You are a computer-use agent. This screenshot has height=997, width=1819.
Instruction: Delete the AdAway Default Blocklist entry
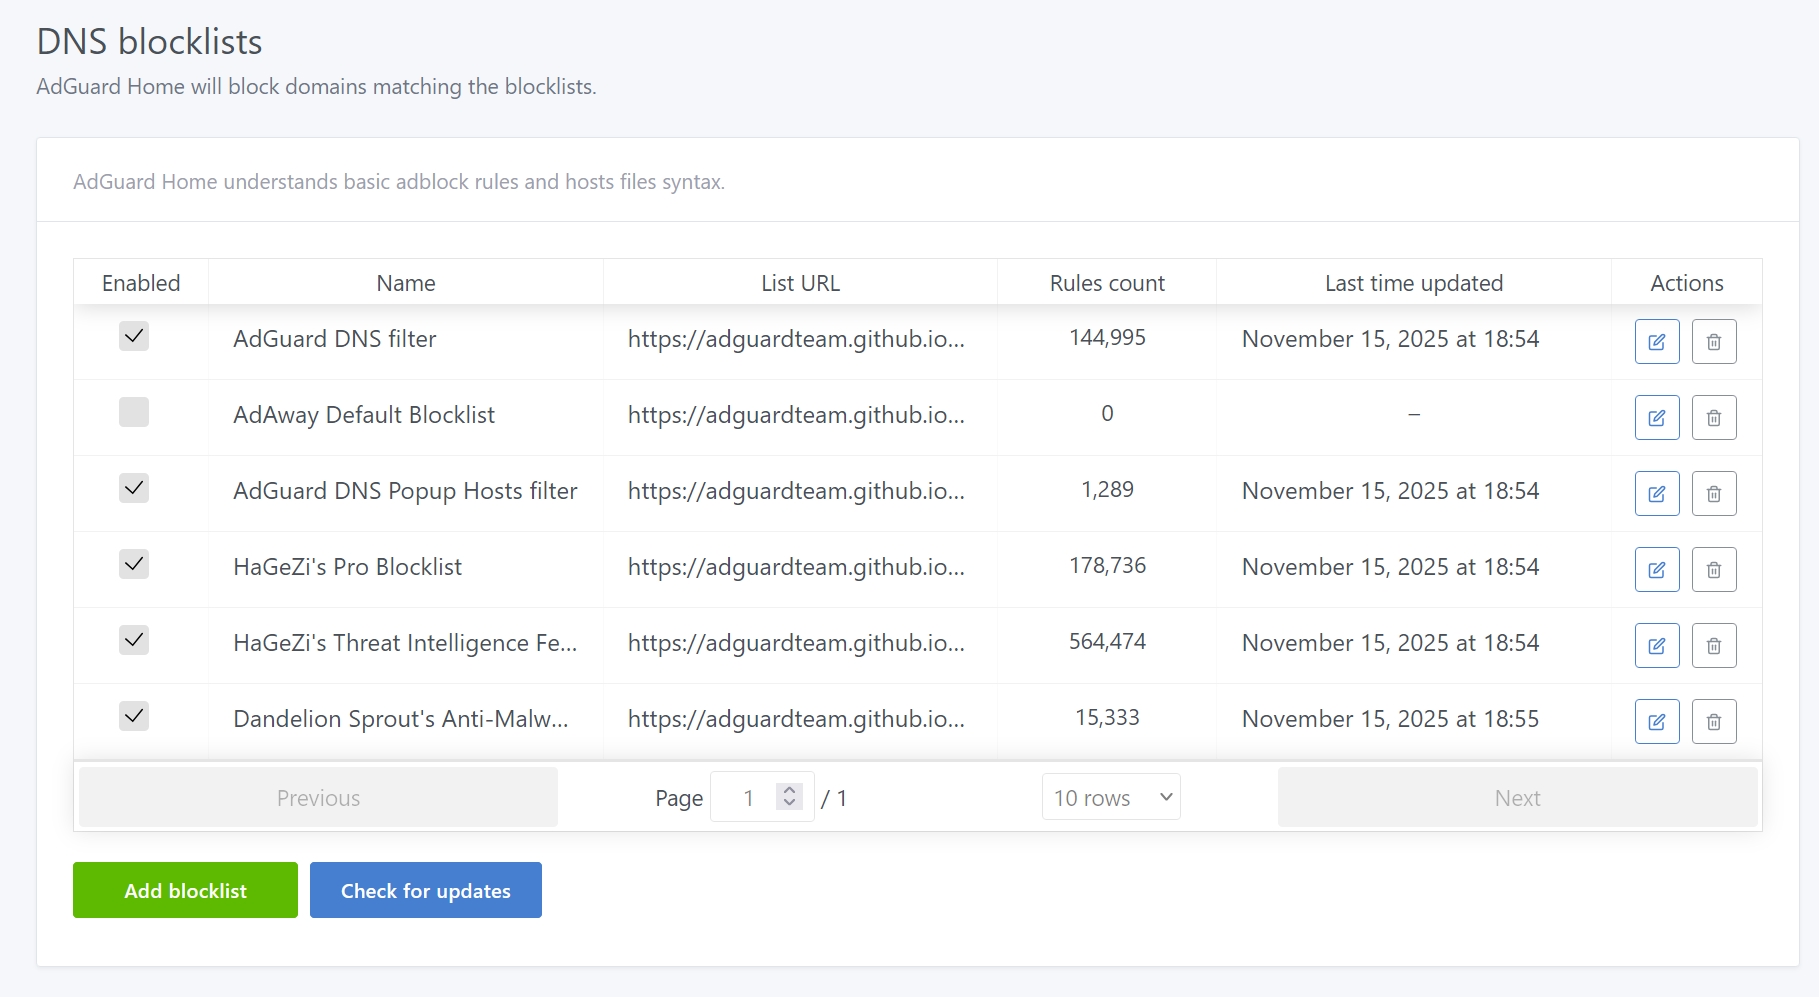pos(1713,418)
